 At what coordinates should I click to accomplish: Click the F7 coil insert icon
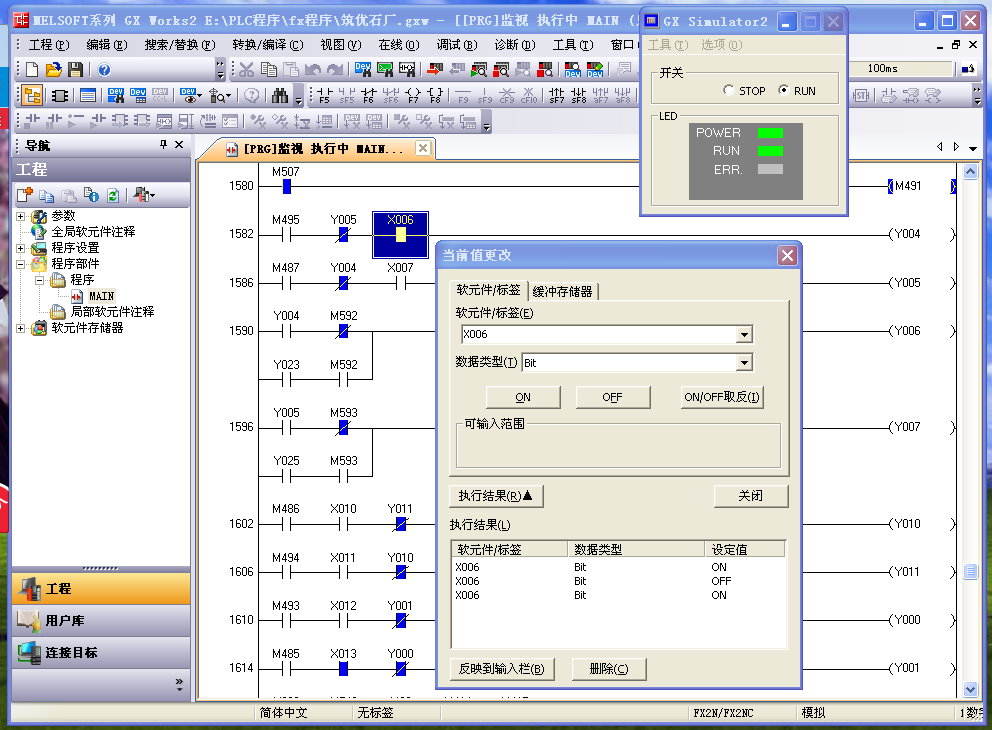pyautogui.click(x=413, y=96)
